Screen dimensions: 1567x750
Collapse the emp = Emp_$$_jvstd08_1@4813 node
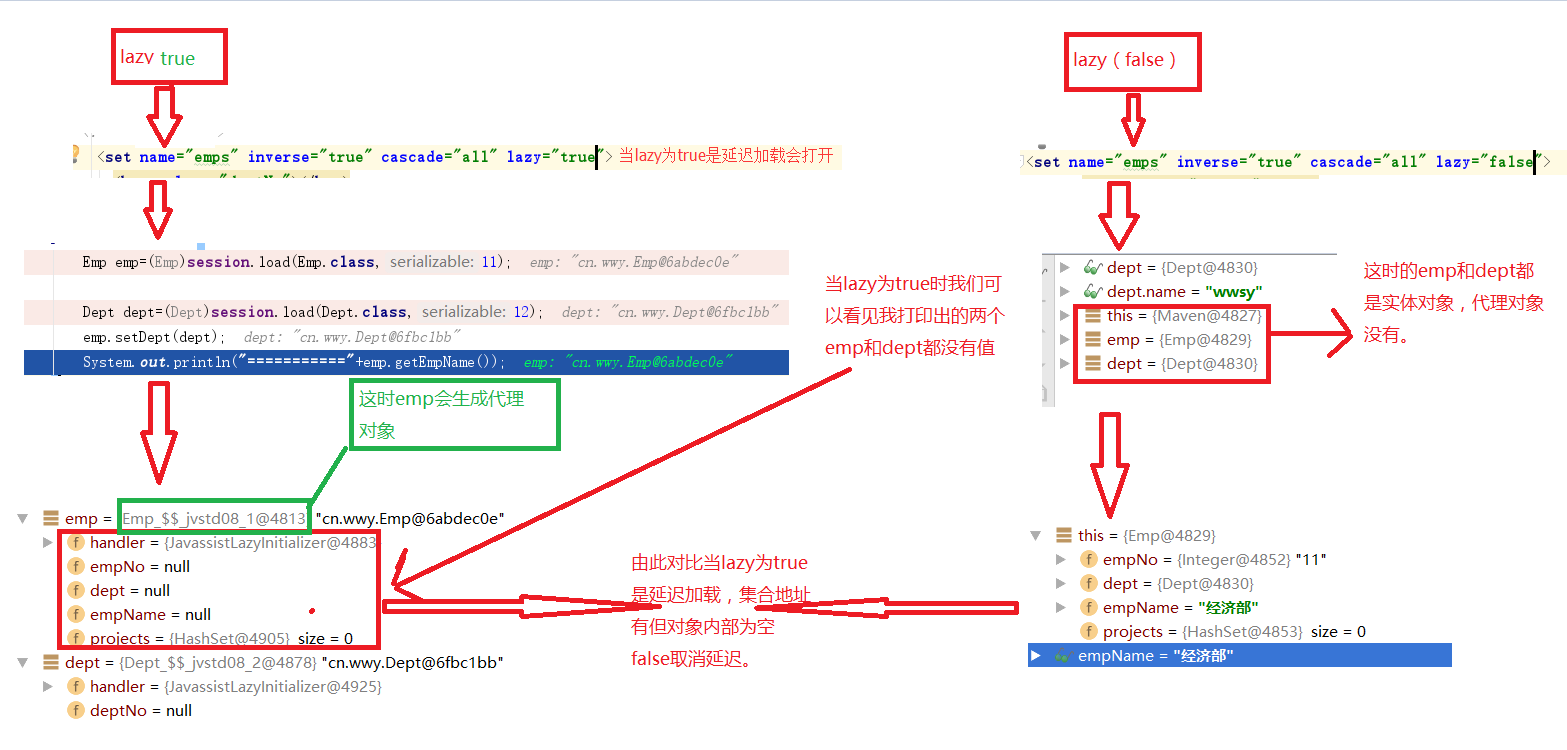click(22, 518)
